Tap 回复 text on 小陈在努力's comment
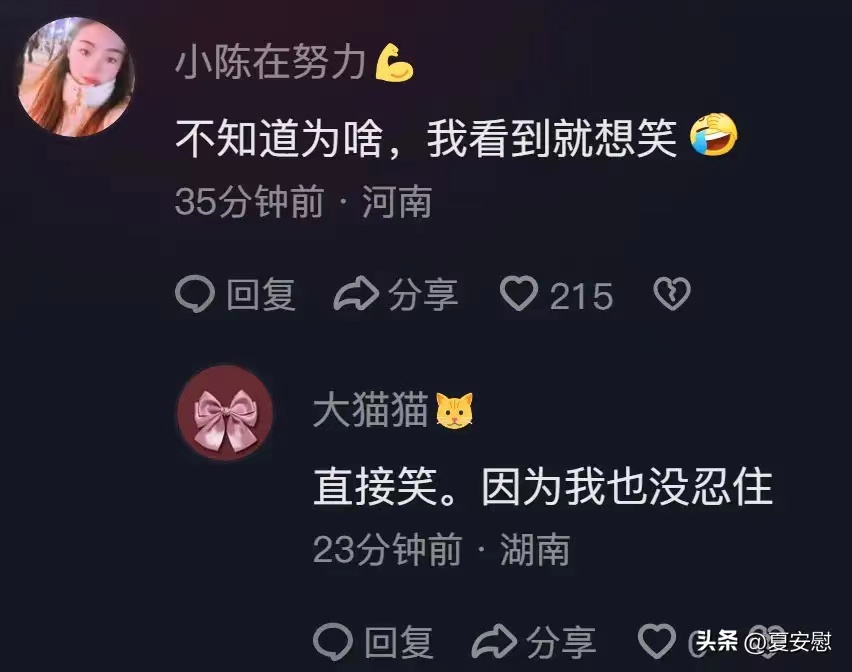The width and height of the screenshot is (852, 672). pyautogui.click(x=261, y=295)
